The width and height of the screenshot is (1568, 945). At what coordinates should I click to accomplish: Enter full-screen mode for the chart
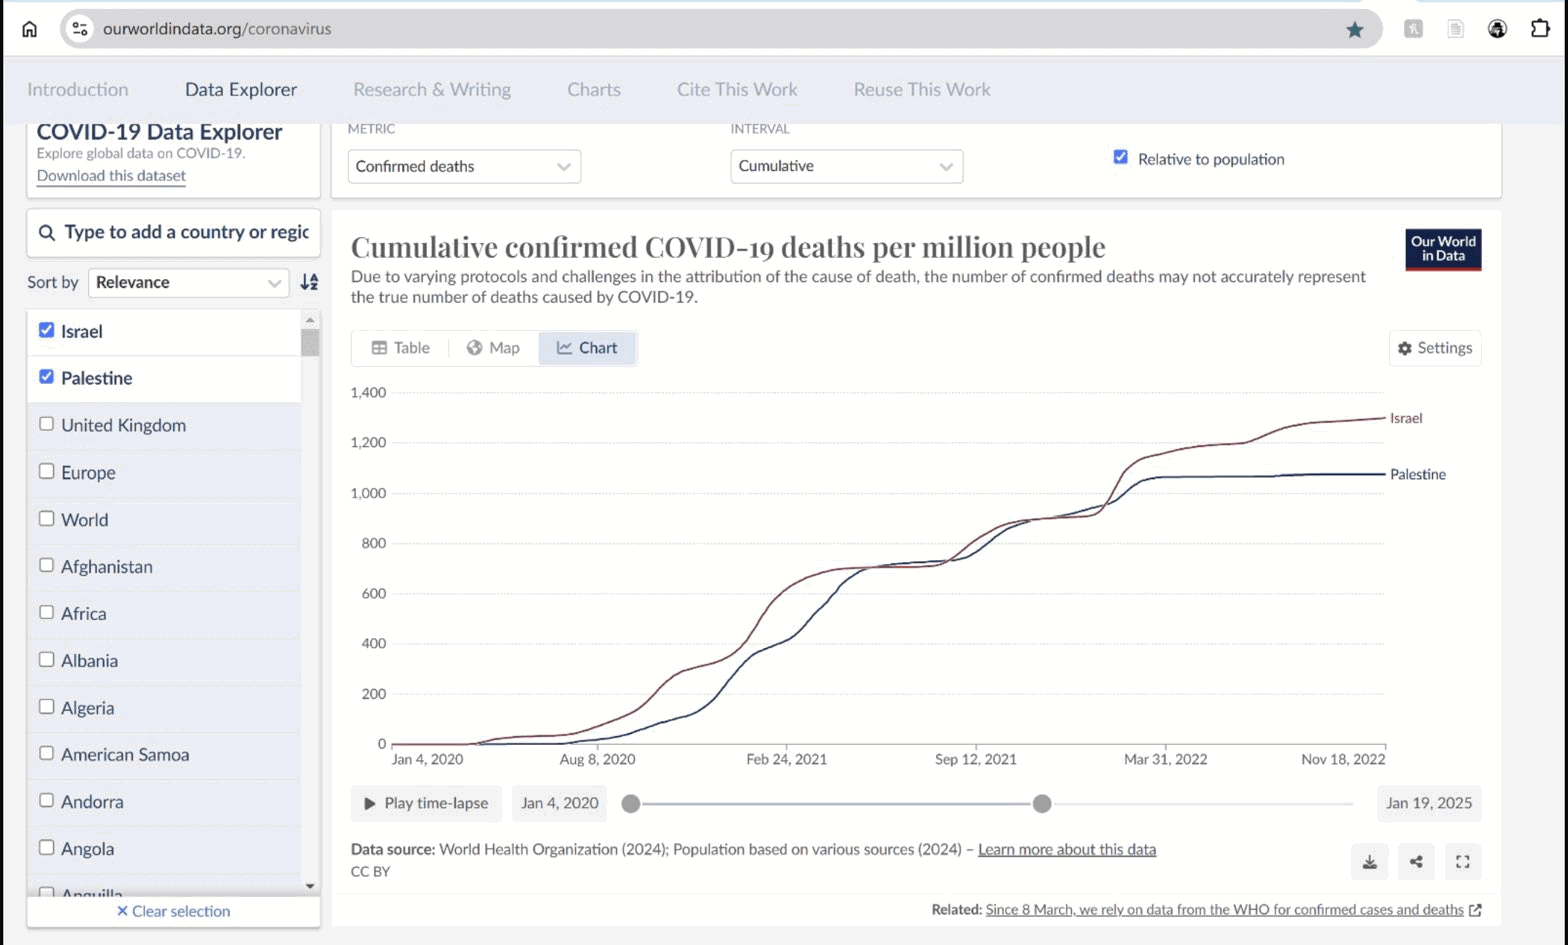pos(1462,862)
